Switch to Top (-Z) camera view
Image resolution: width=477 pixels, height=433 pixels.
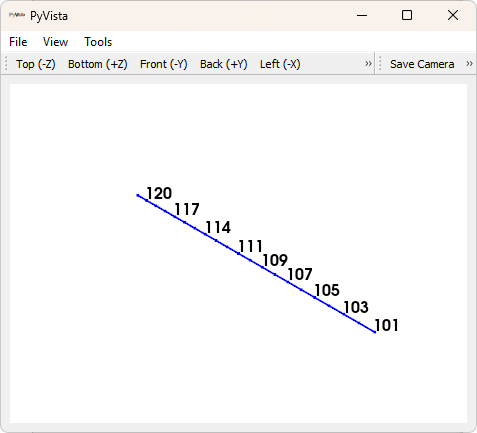36,64
